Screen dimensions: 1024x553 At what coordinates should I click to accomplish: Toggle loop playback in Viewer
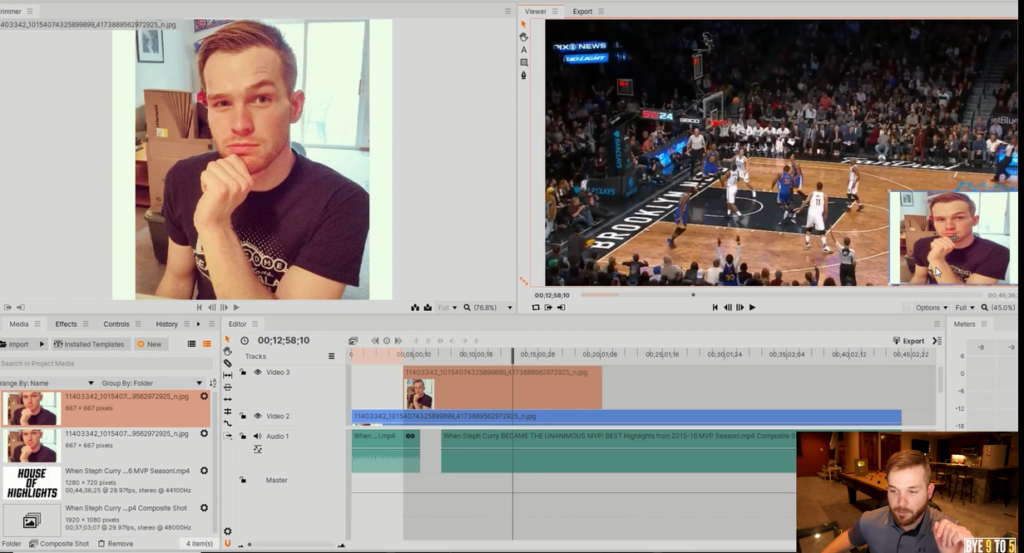pos(536,308)
